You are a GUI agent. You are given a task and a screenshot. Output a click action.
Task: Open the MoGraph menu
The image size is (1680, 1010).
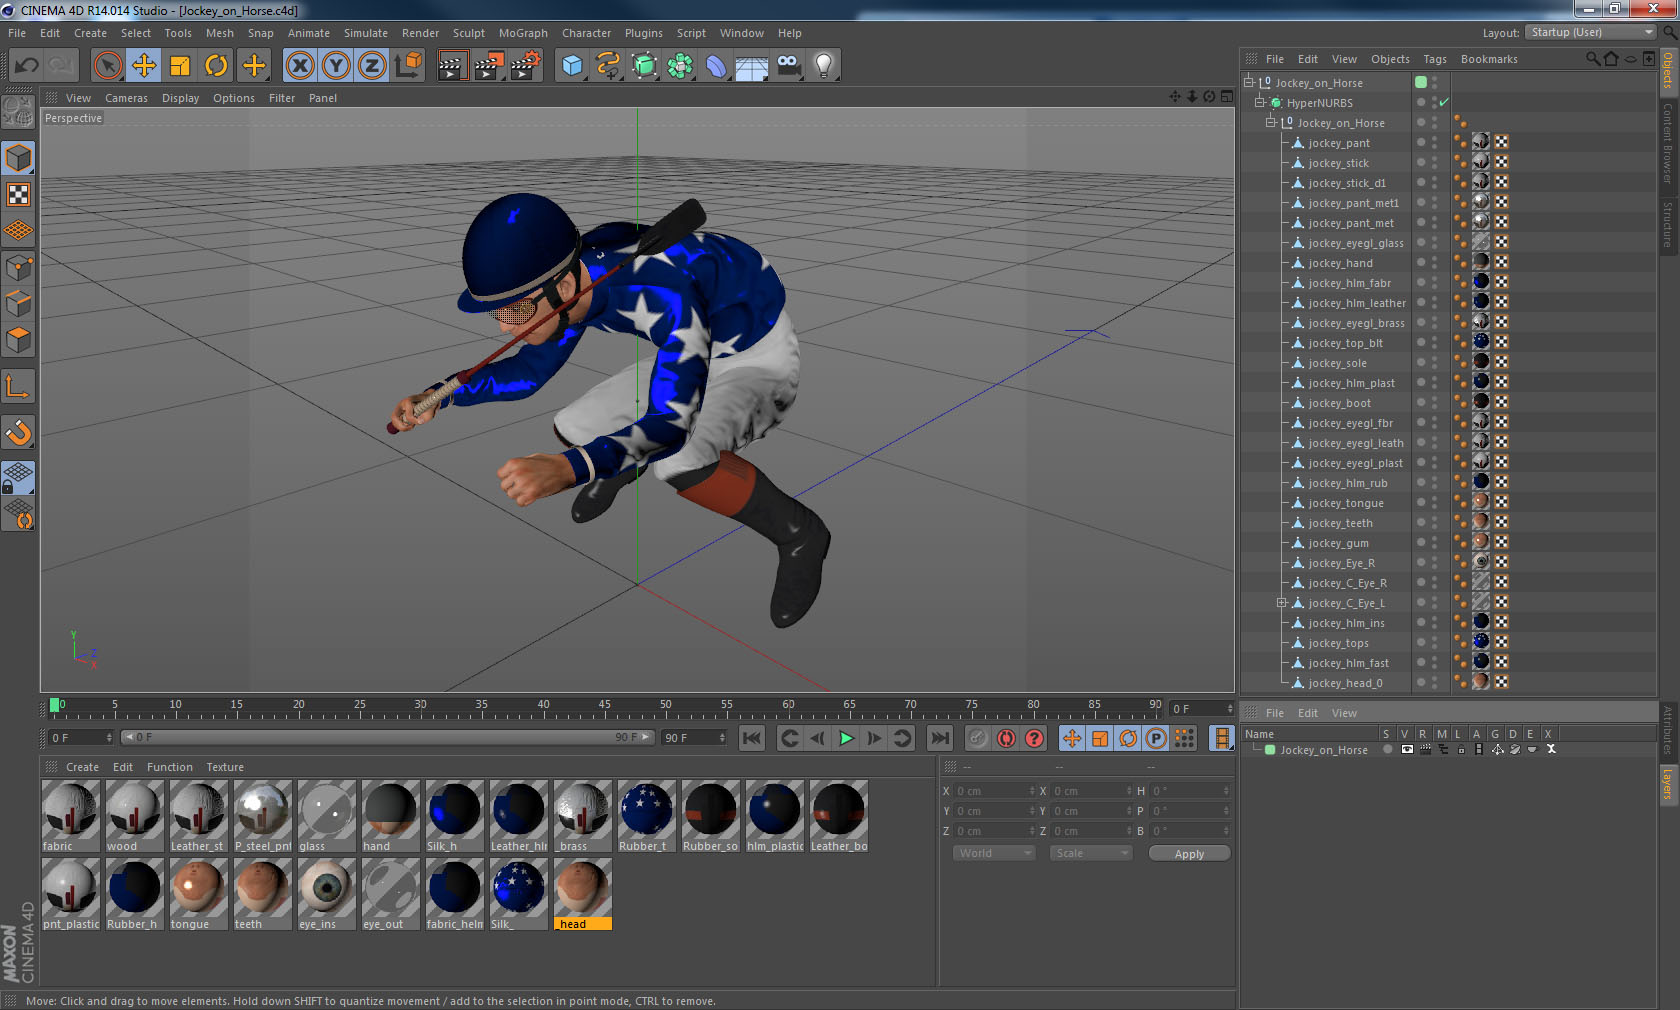pos(523,33)
